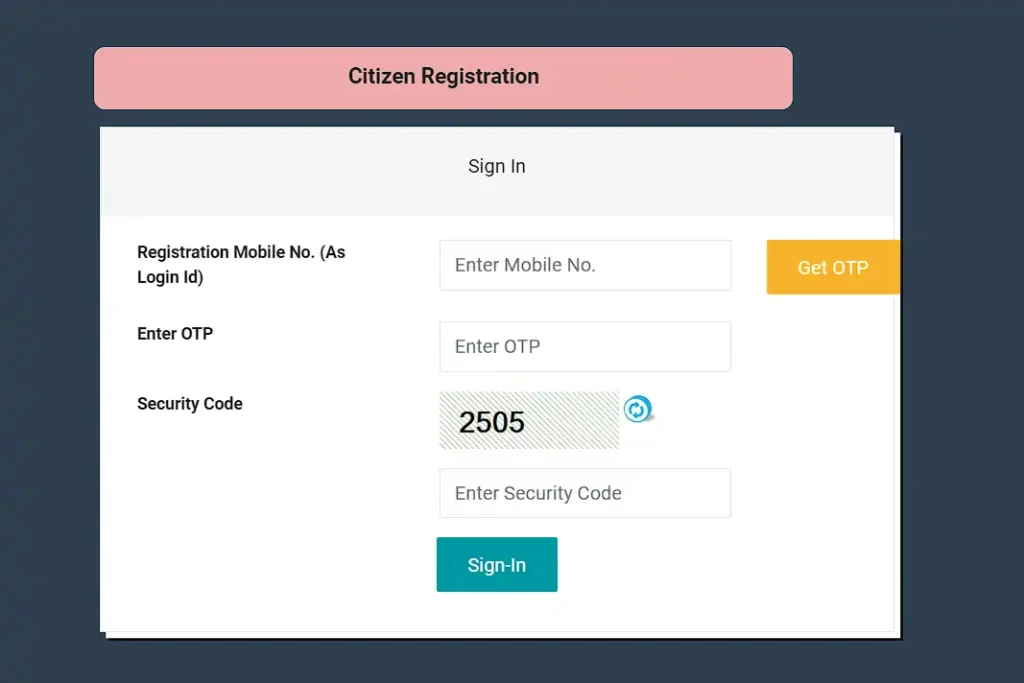Submit with the Sign-In button
1024x683 pixels.
point(497,565)
